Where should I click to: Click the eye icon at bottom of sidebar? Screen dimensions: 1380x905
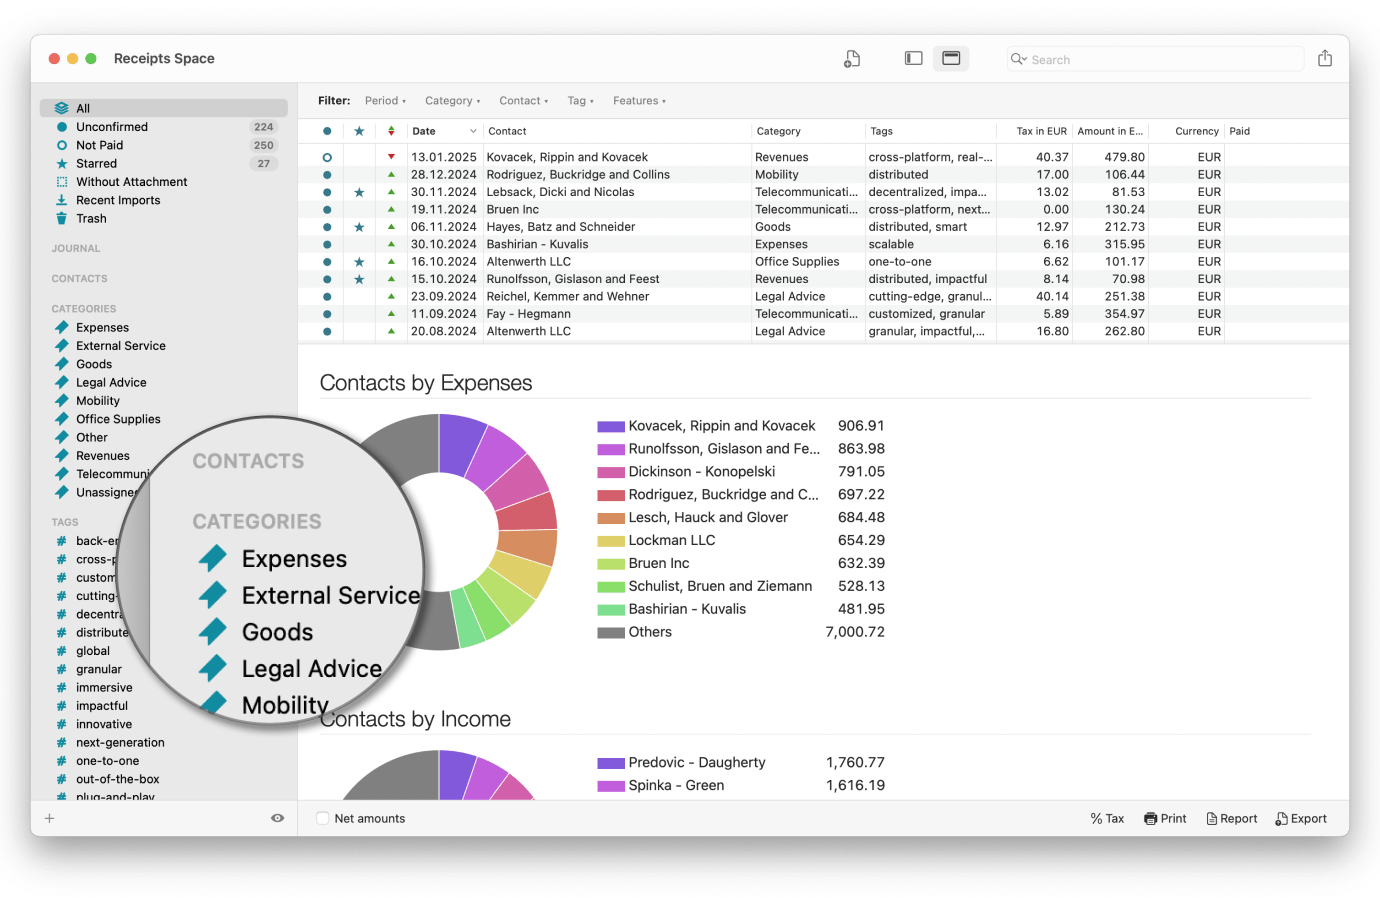(x=277, y=818)
